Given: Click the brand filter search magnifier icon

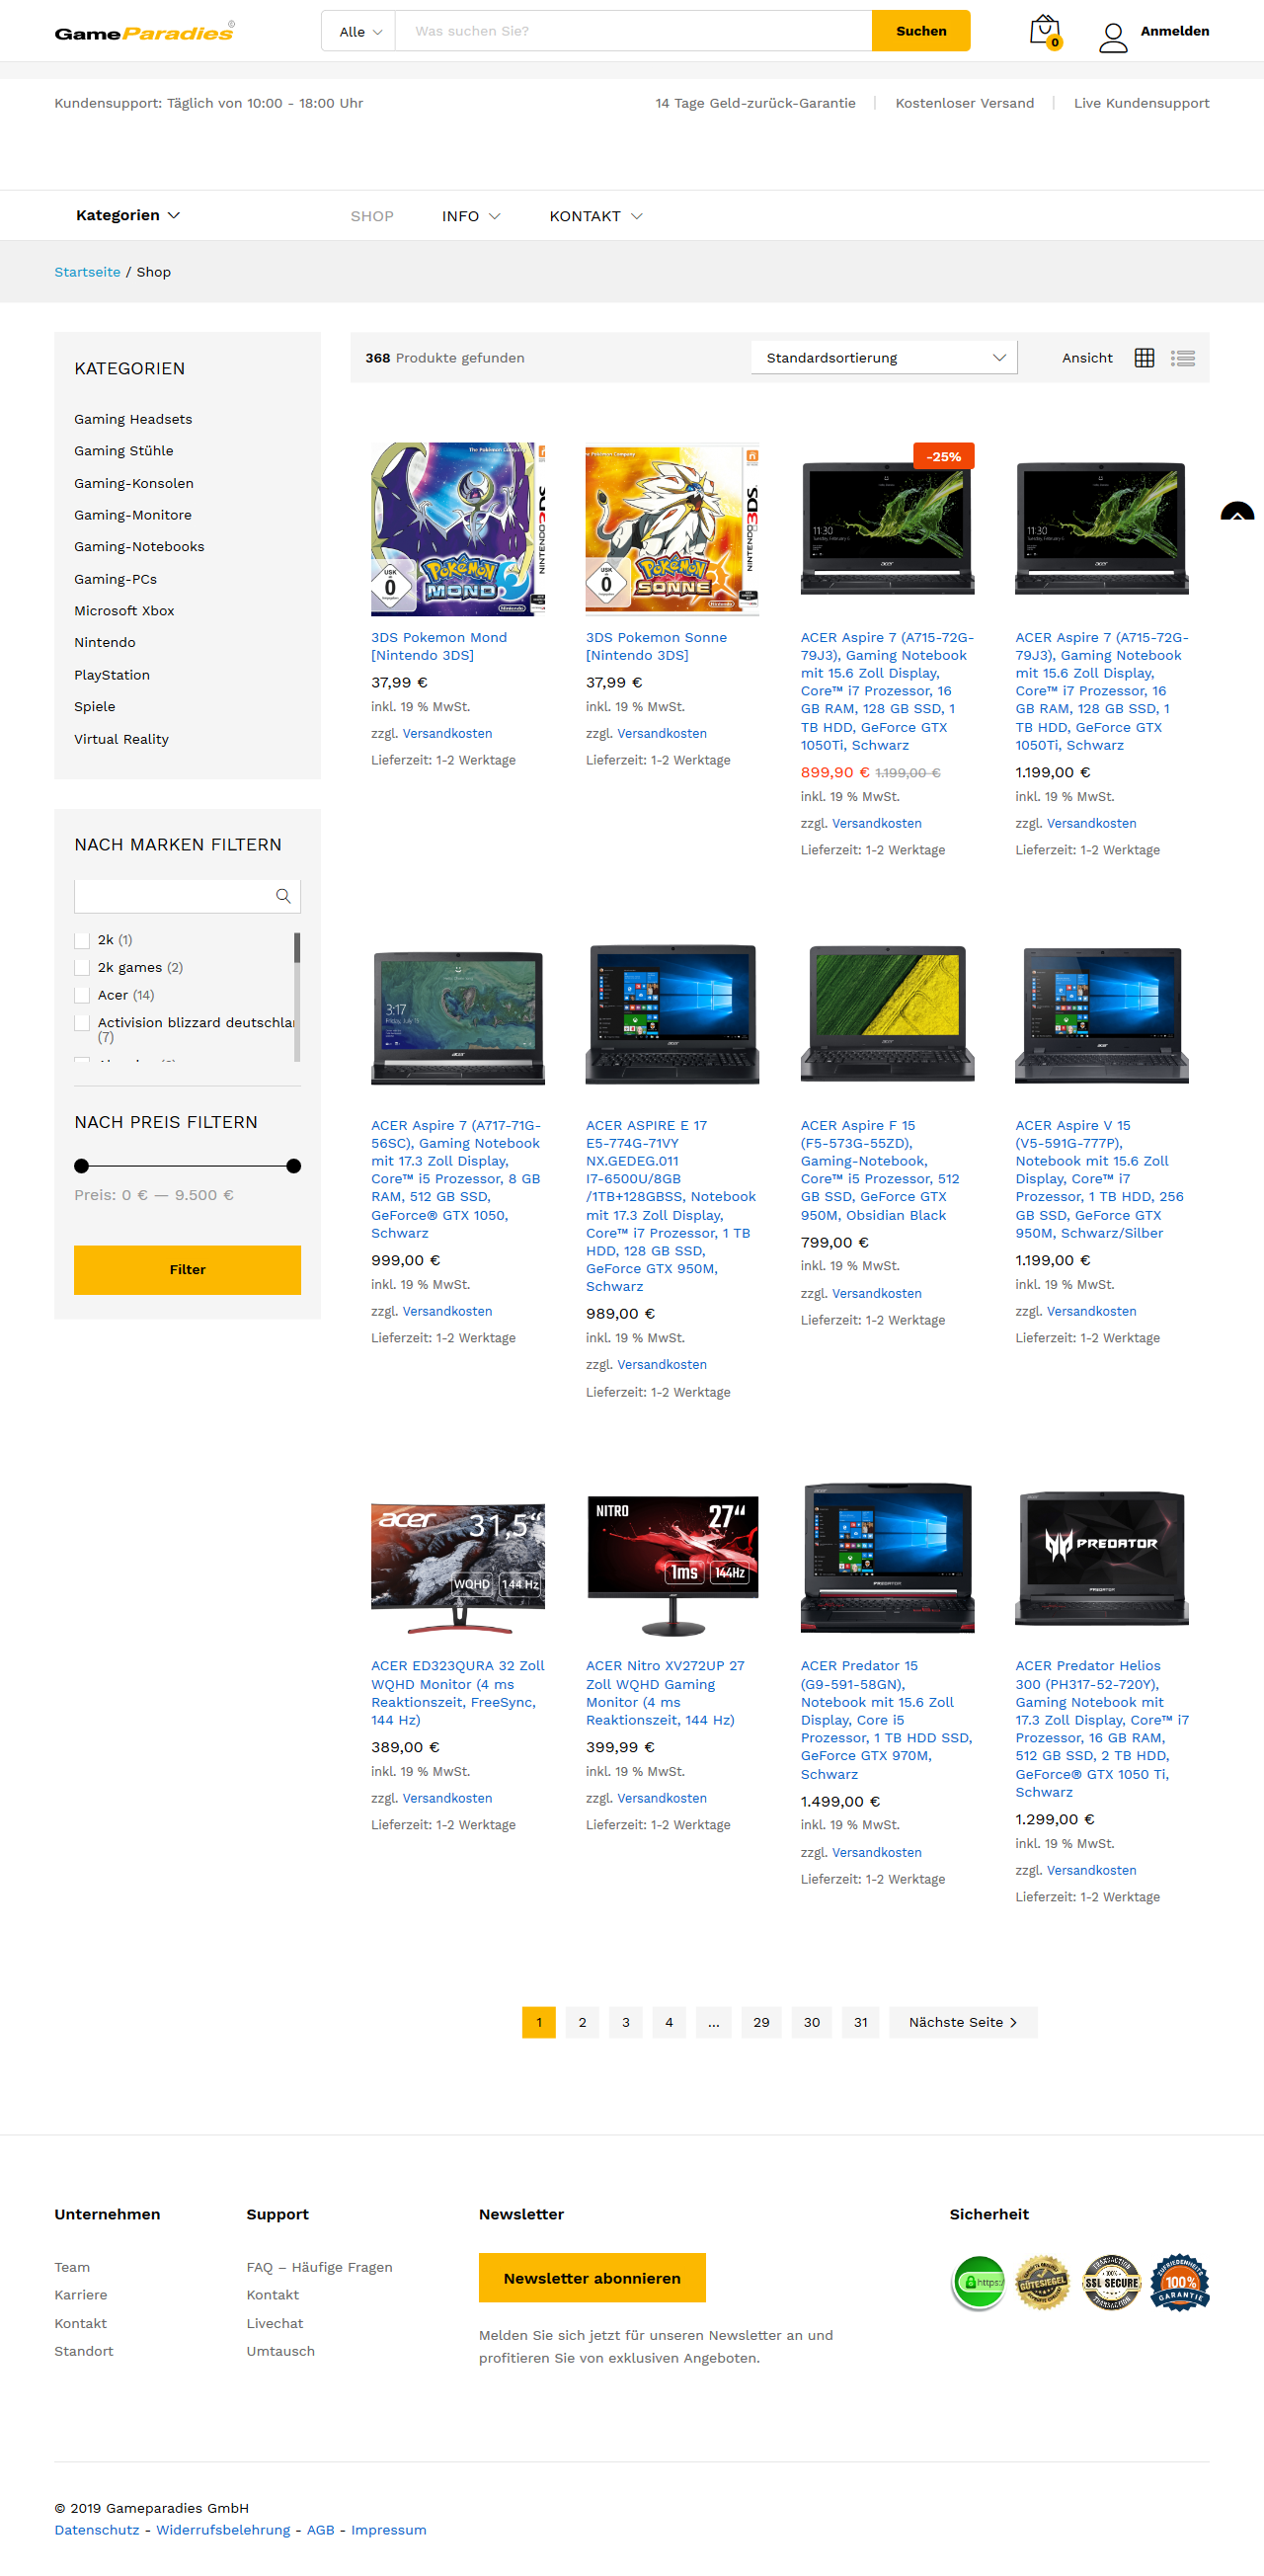Looking at the screenshot, I should (x=283, y=896).
